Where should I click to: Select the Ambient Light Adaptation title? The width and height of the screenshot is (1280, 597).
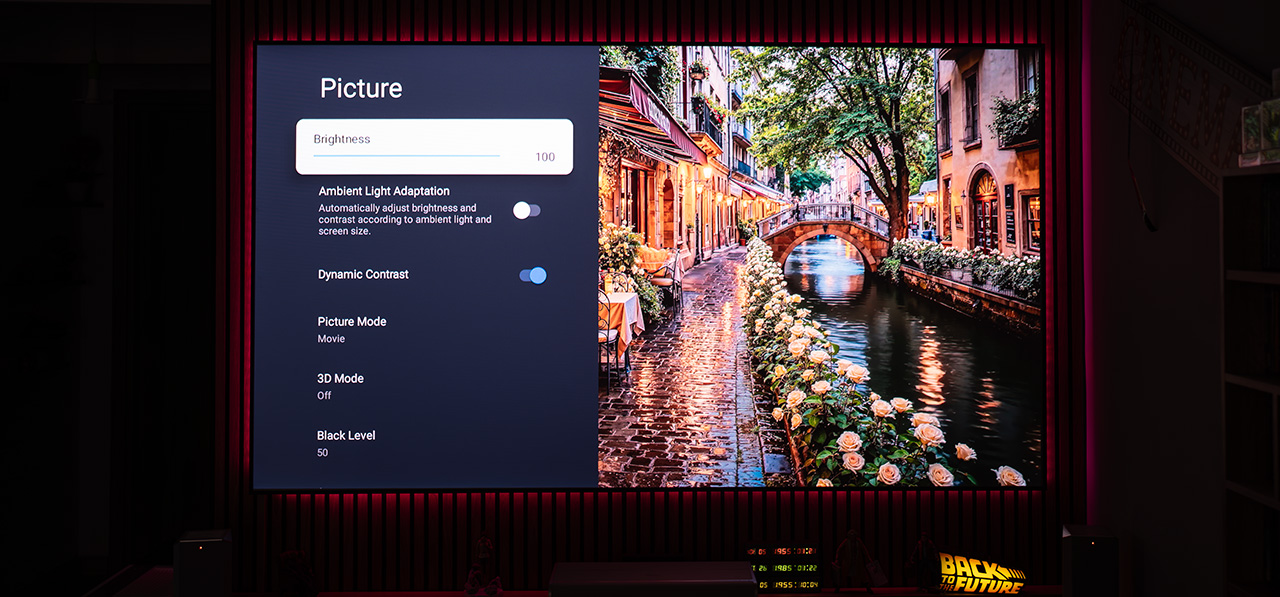point(384,191)
